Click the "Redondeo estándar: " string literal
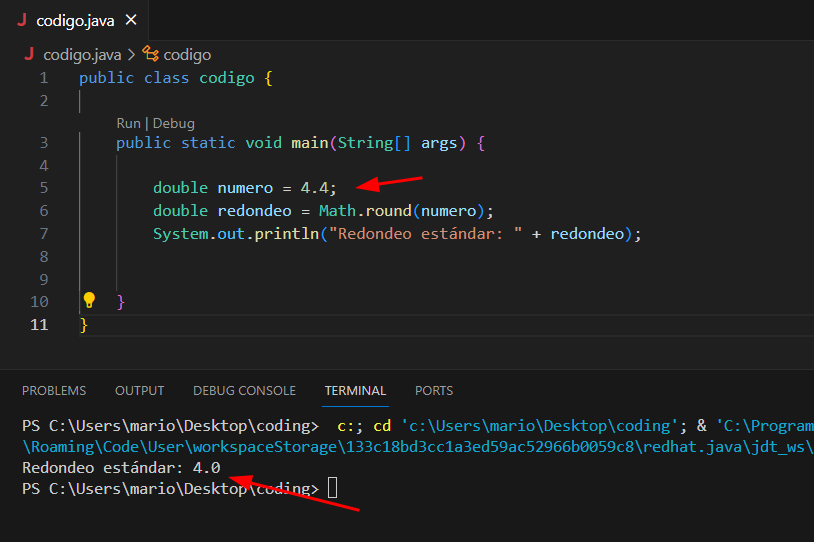Image resolution: width=814 pixels, height=542 pixels. pos(426,234)
